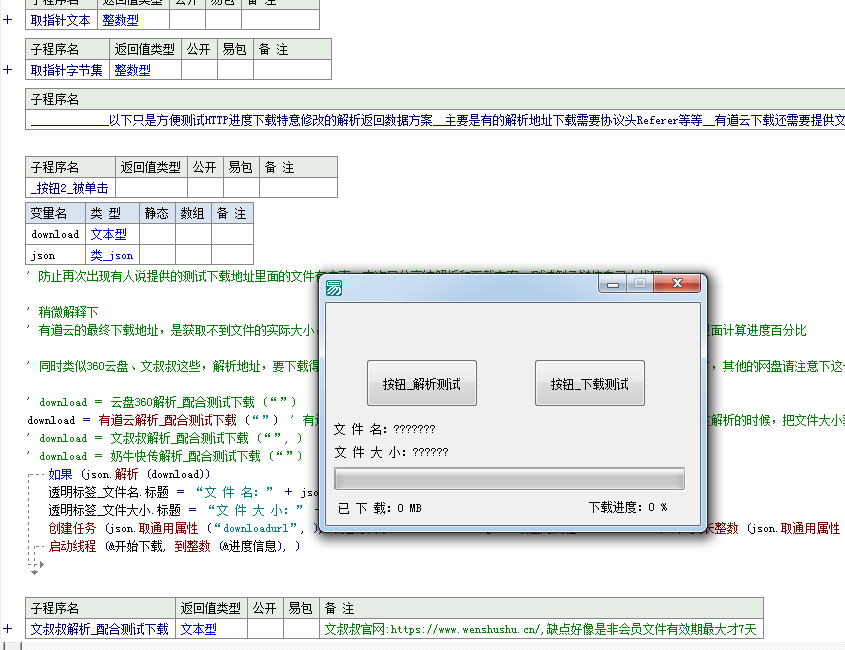Select the _按钮2_被单击 subroutine name cell
The height and width of the screenshot is (650, 845).
point(70,188)
